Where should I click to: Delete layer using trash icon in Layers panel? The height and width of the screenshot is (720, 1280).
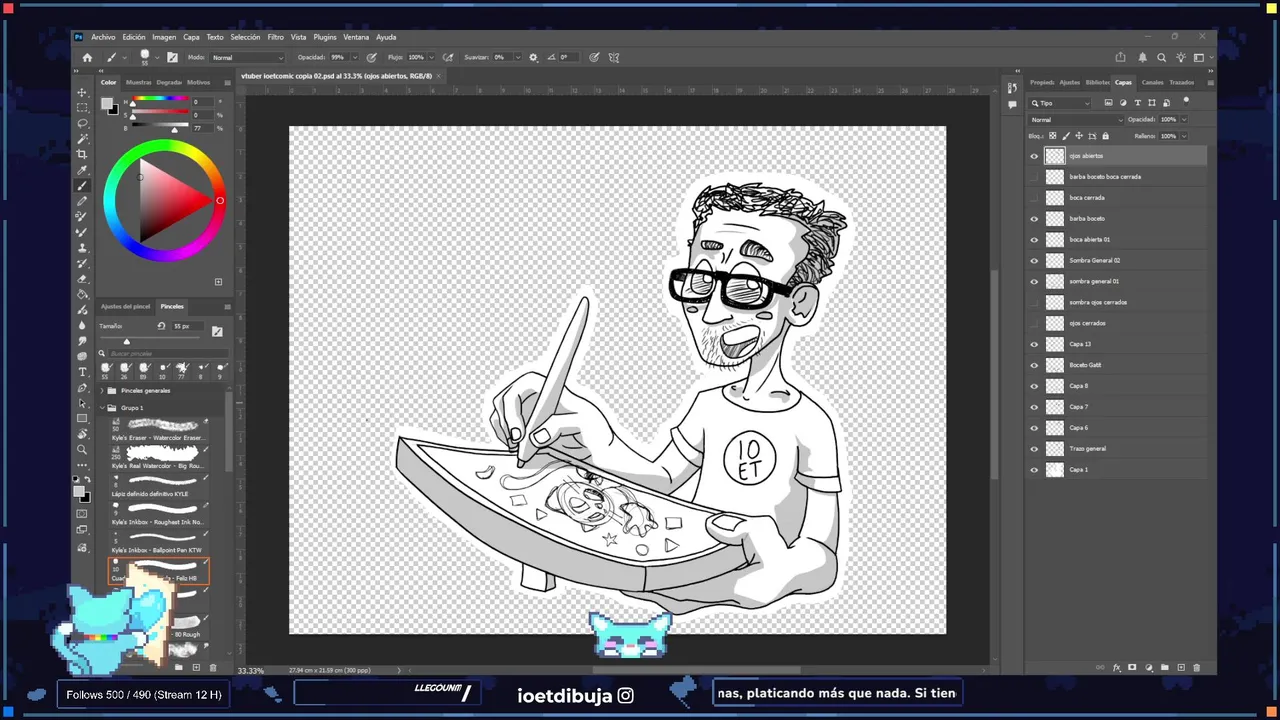(x=1197, y=667)
